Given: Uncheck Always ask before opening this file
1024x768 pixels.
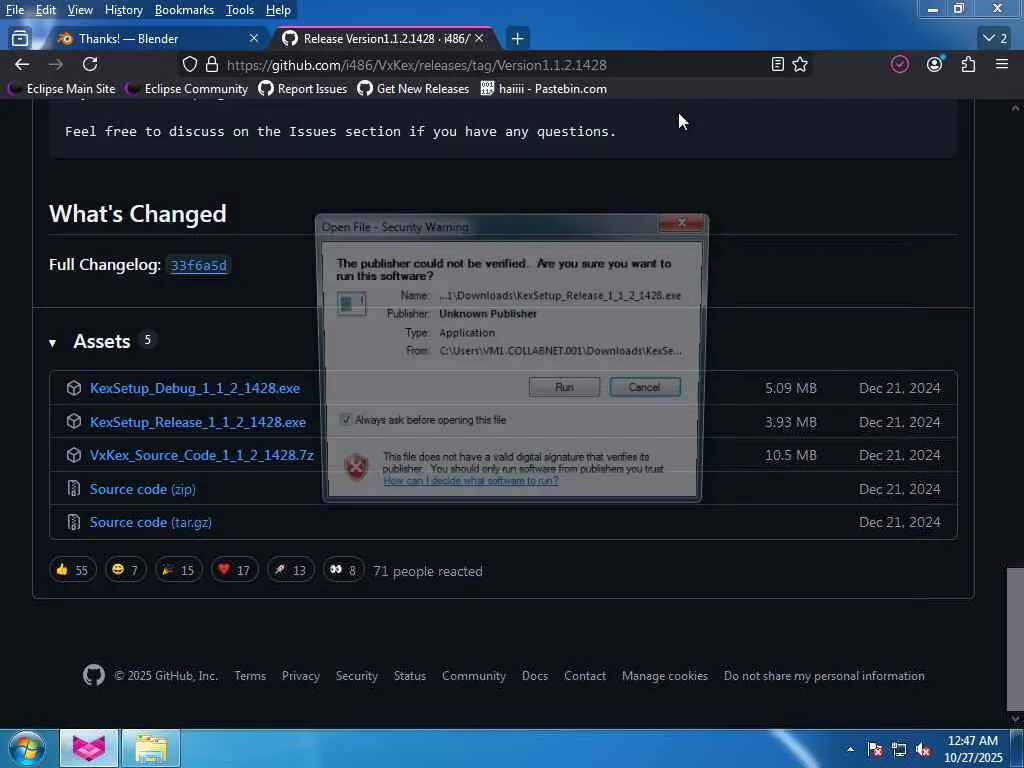Looking at the screenshot, I should tap(346, 420).
